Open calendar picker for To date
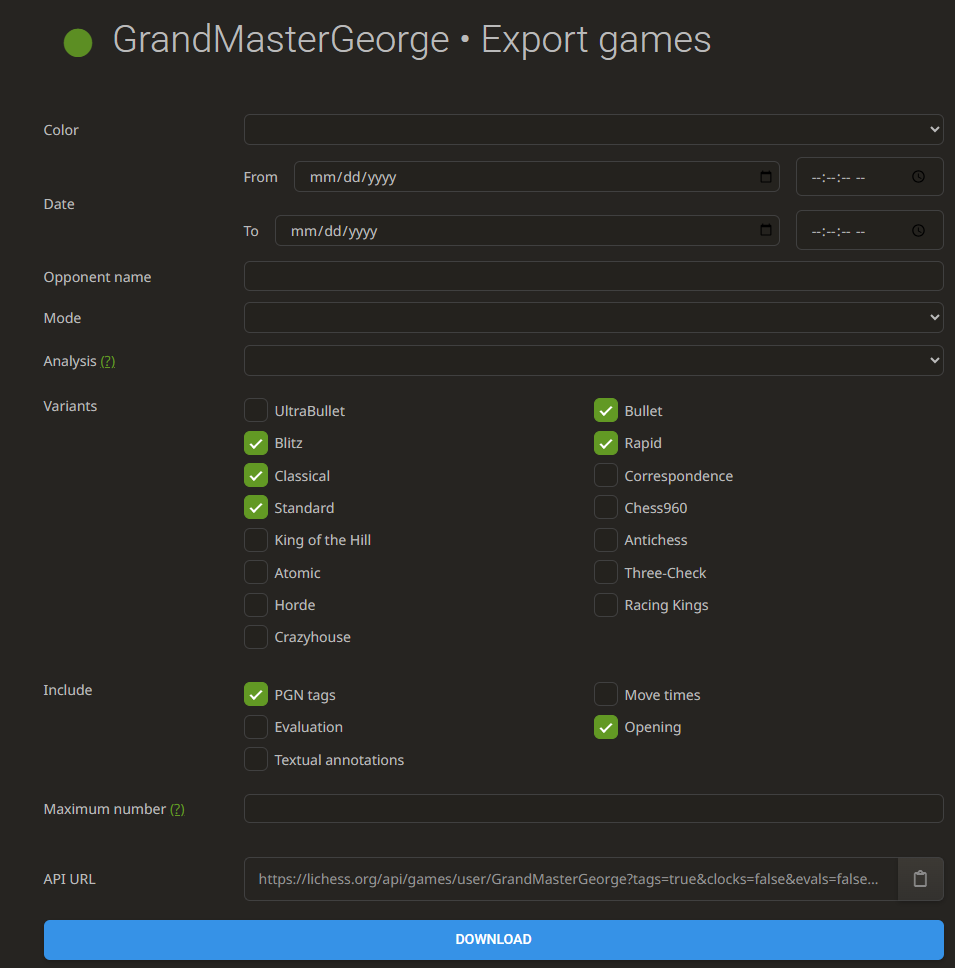The width and height of the screenshot is (955, 968). [x=766, y=231]
